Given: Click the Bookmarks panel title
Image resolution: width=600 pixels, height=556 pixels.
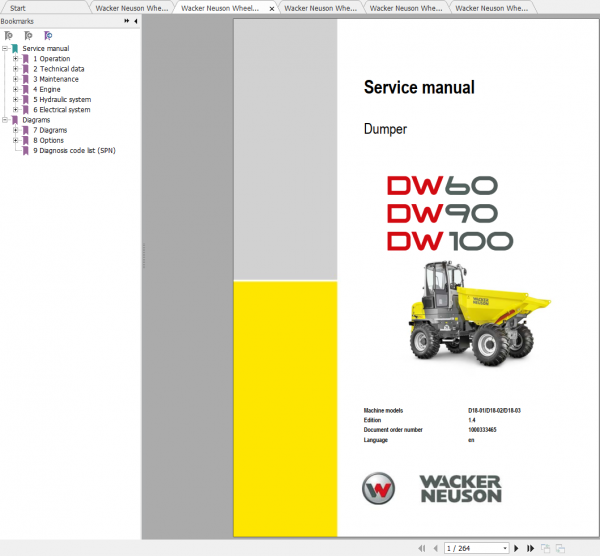Looking at the screenshot, I should tap(17, 21).
